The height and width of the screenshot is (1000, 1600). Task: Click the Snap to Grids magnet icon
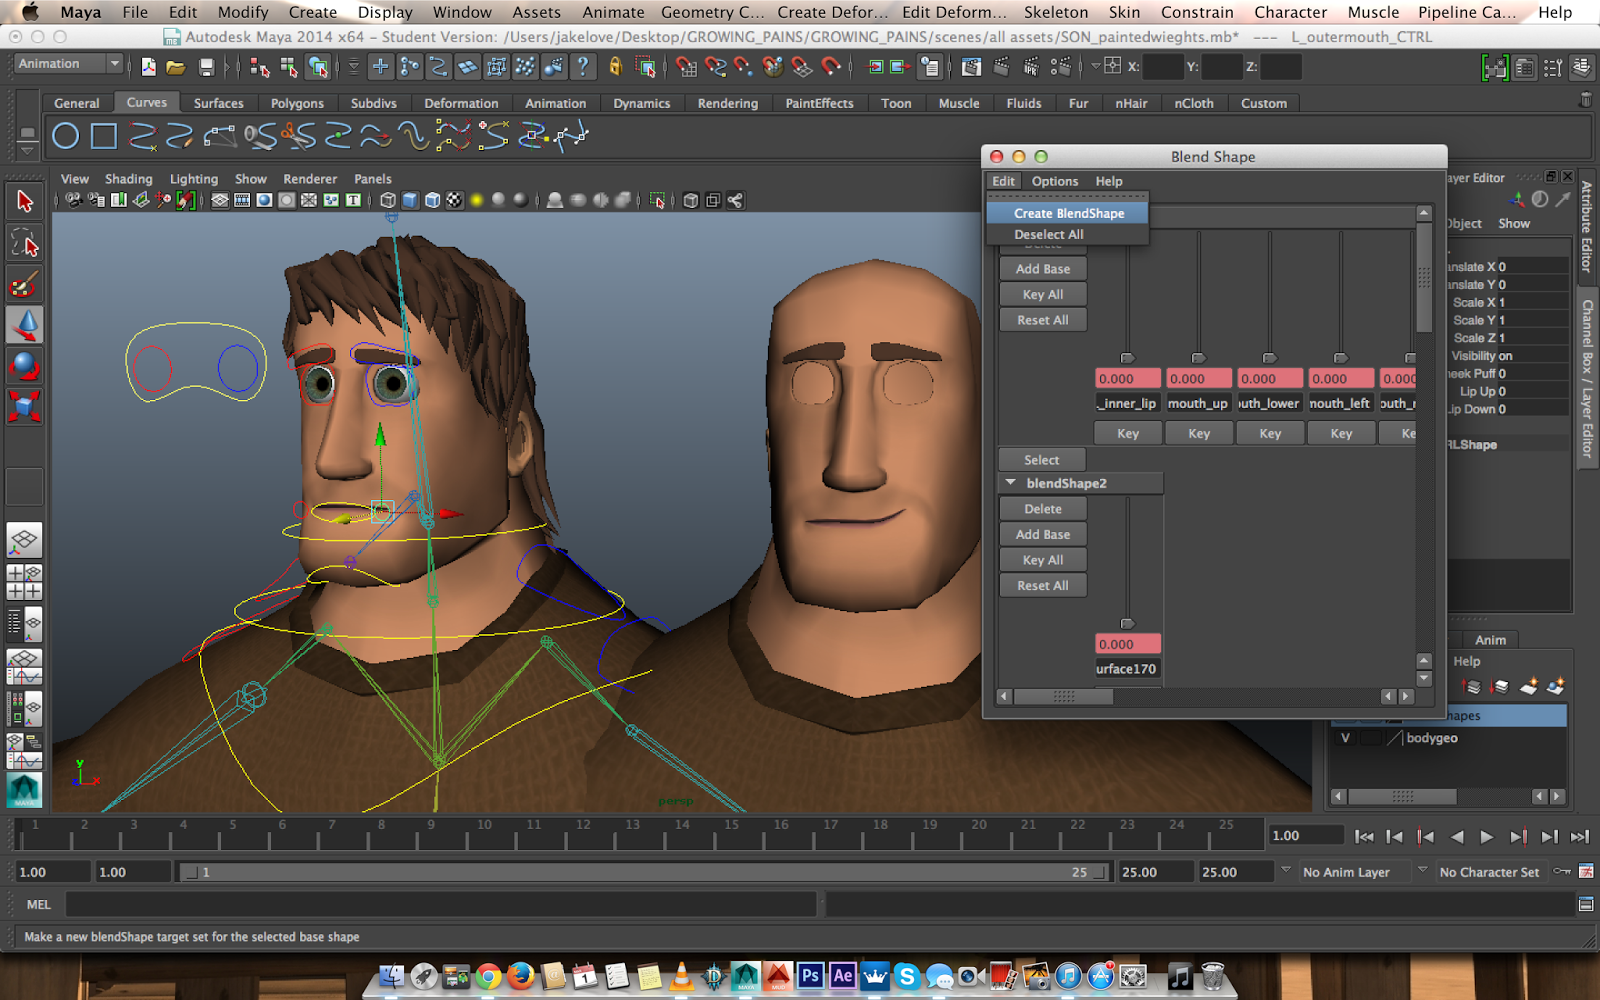(686, 67)
